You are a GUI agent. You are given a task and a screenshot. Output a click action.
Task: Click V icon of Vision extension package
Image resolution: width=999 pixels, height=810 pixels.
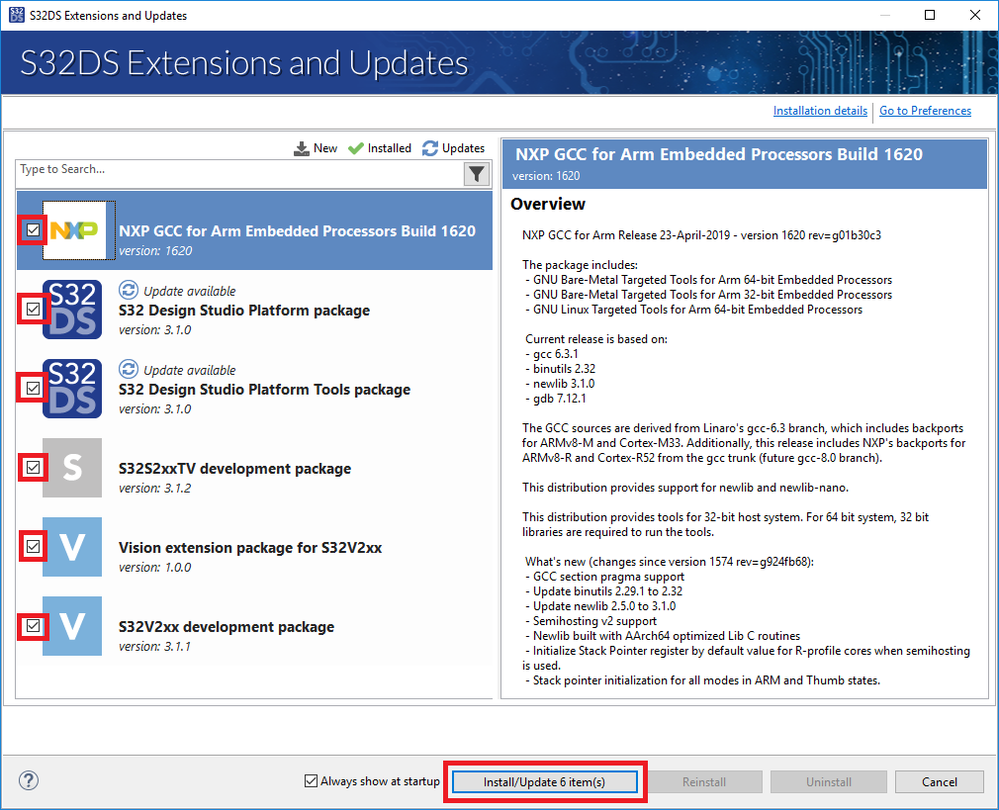pyautogui.click(x=72, y=547)
